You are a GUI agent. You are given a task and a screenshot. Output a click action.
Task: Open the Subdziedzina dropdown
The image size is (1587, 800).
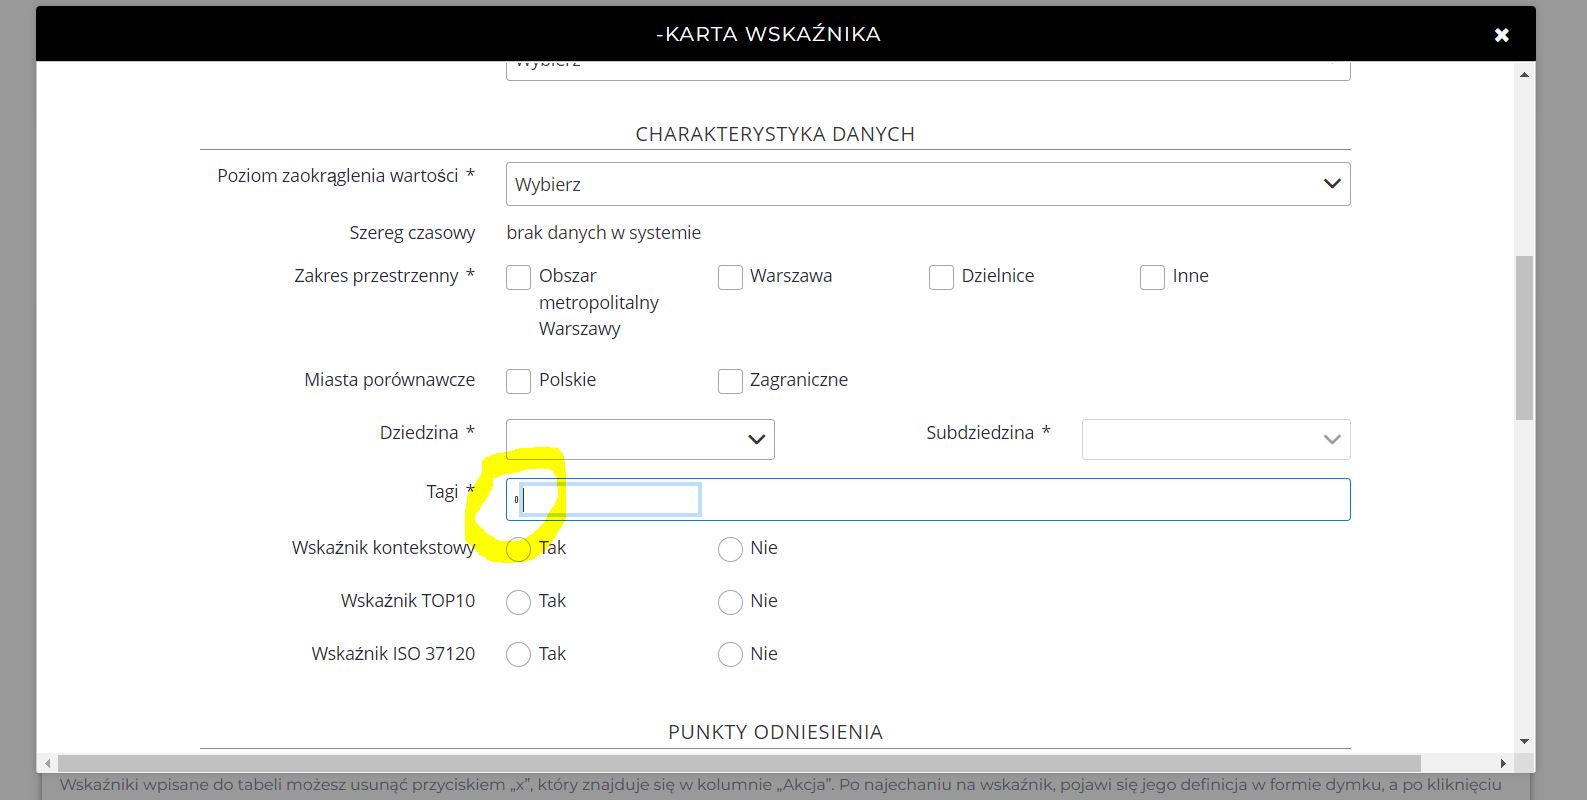coord(1215,439)
